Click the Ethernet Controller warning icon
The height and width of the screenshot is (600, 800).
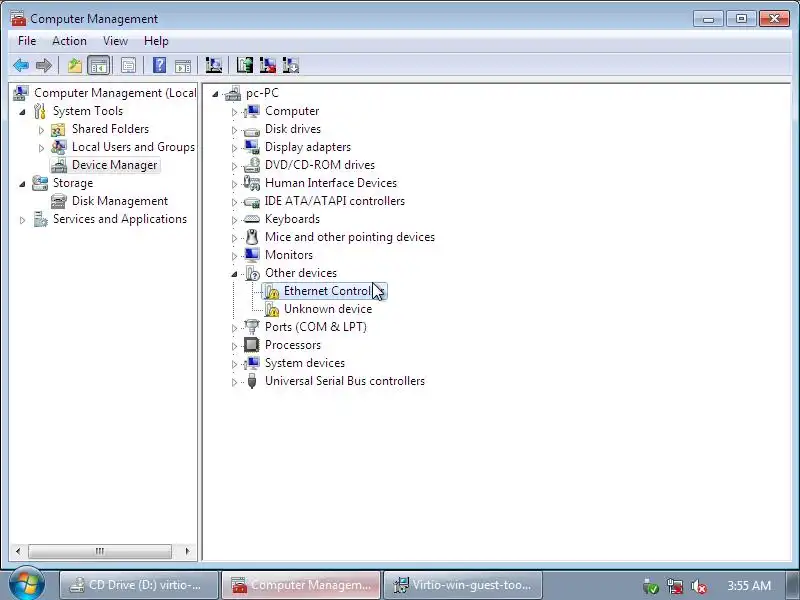(x=271, y=291)
